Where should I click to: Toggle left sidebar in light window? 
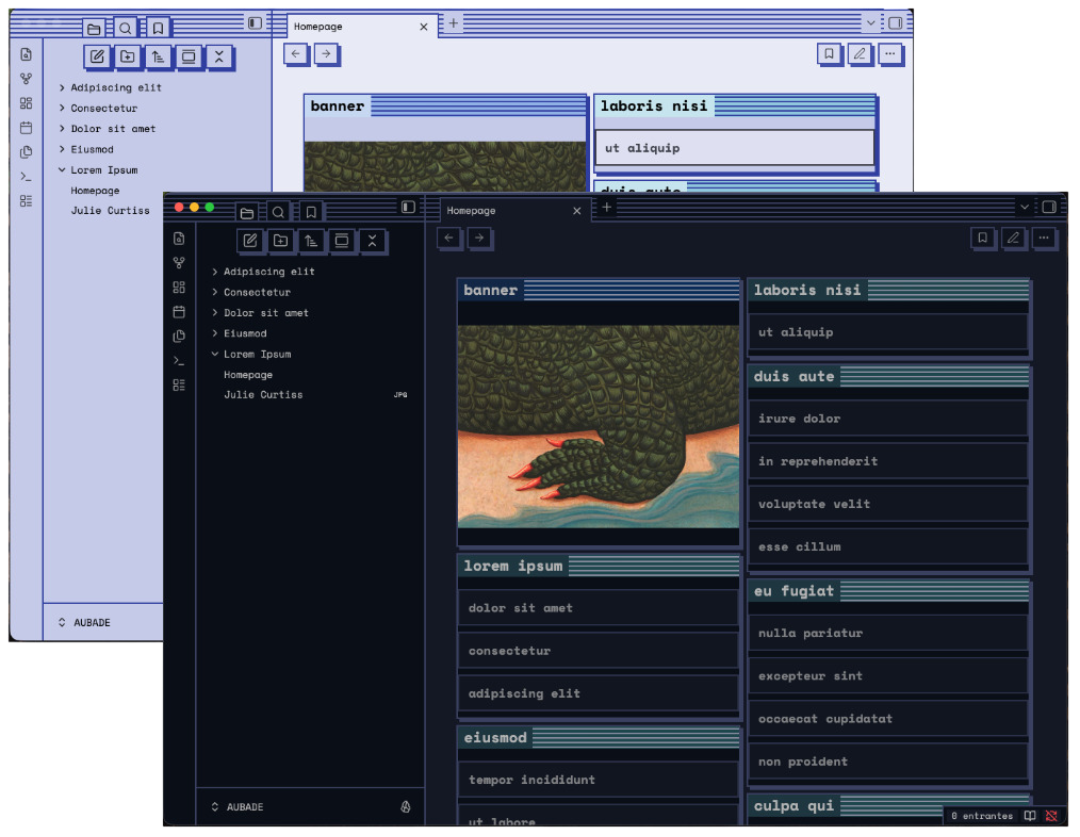click(x=255, y=23)
